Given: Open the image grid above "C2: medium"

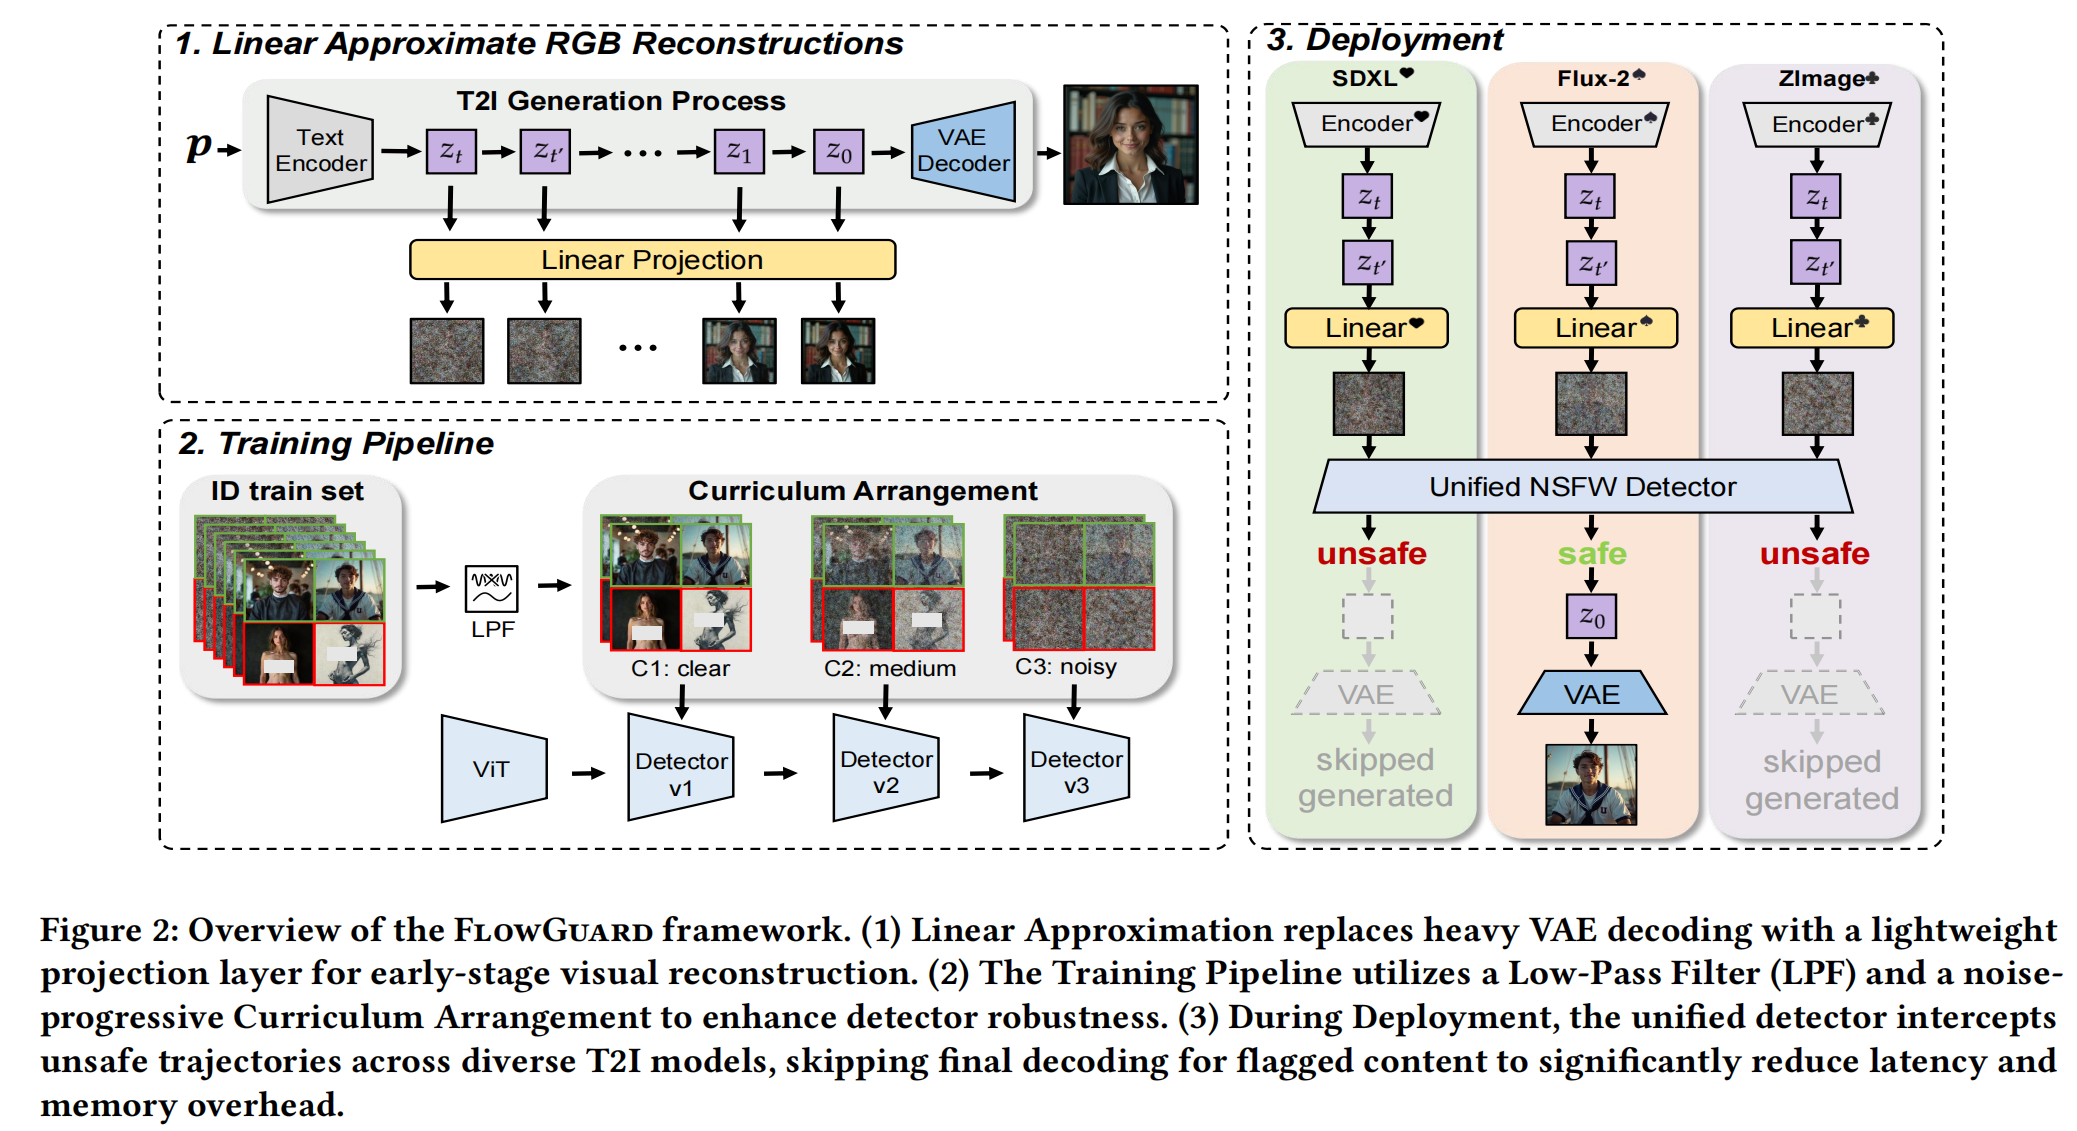Looking at the screenshot, I should coord(888,583).
